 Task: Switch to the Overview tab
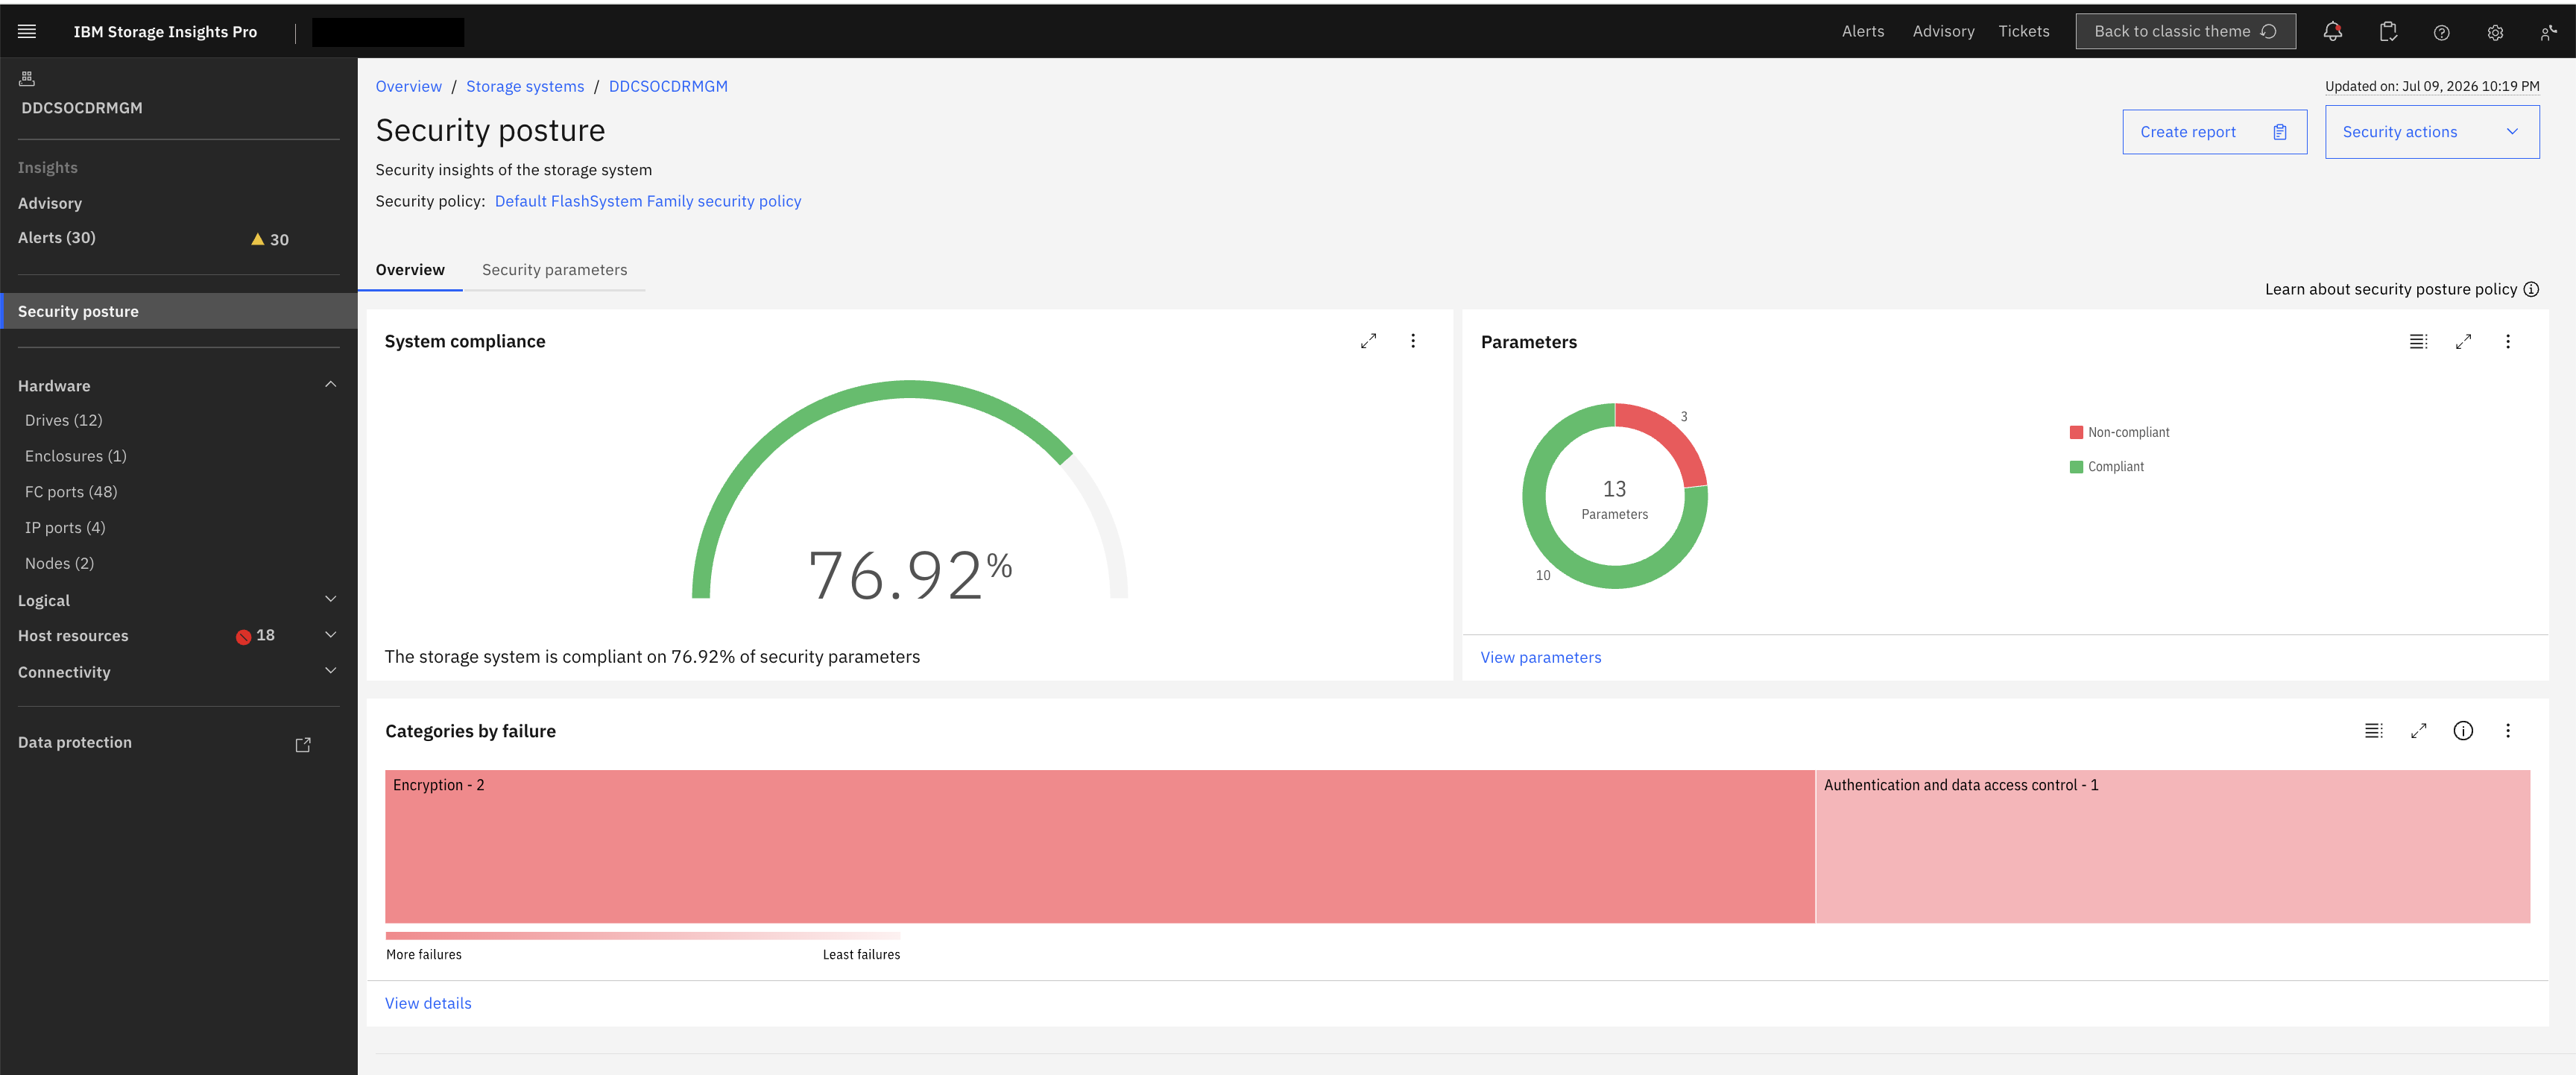(410, 270)
